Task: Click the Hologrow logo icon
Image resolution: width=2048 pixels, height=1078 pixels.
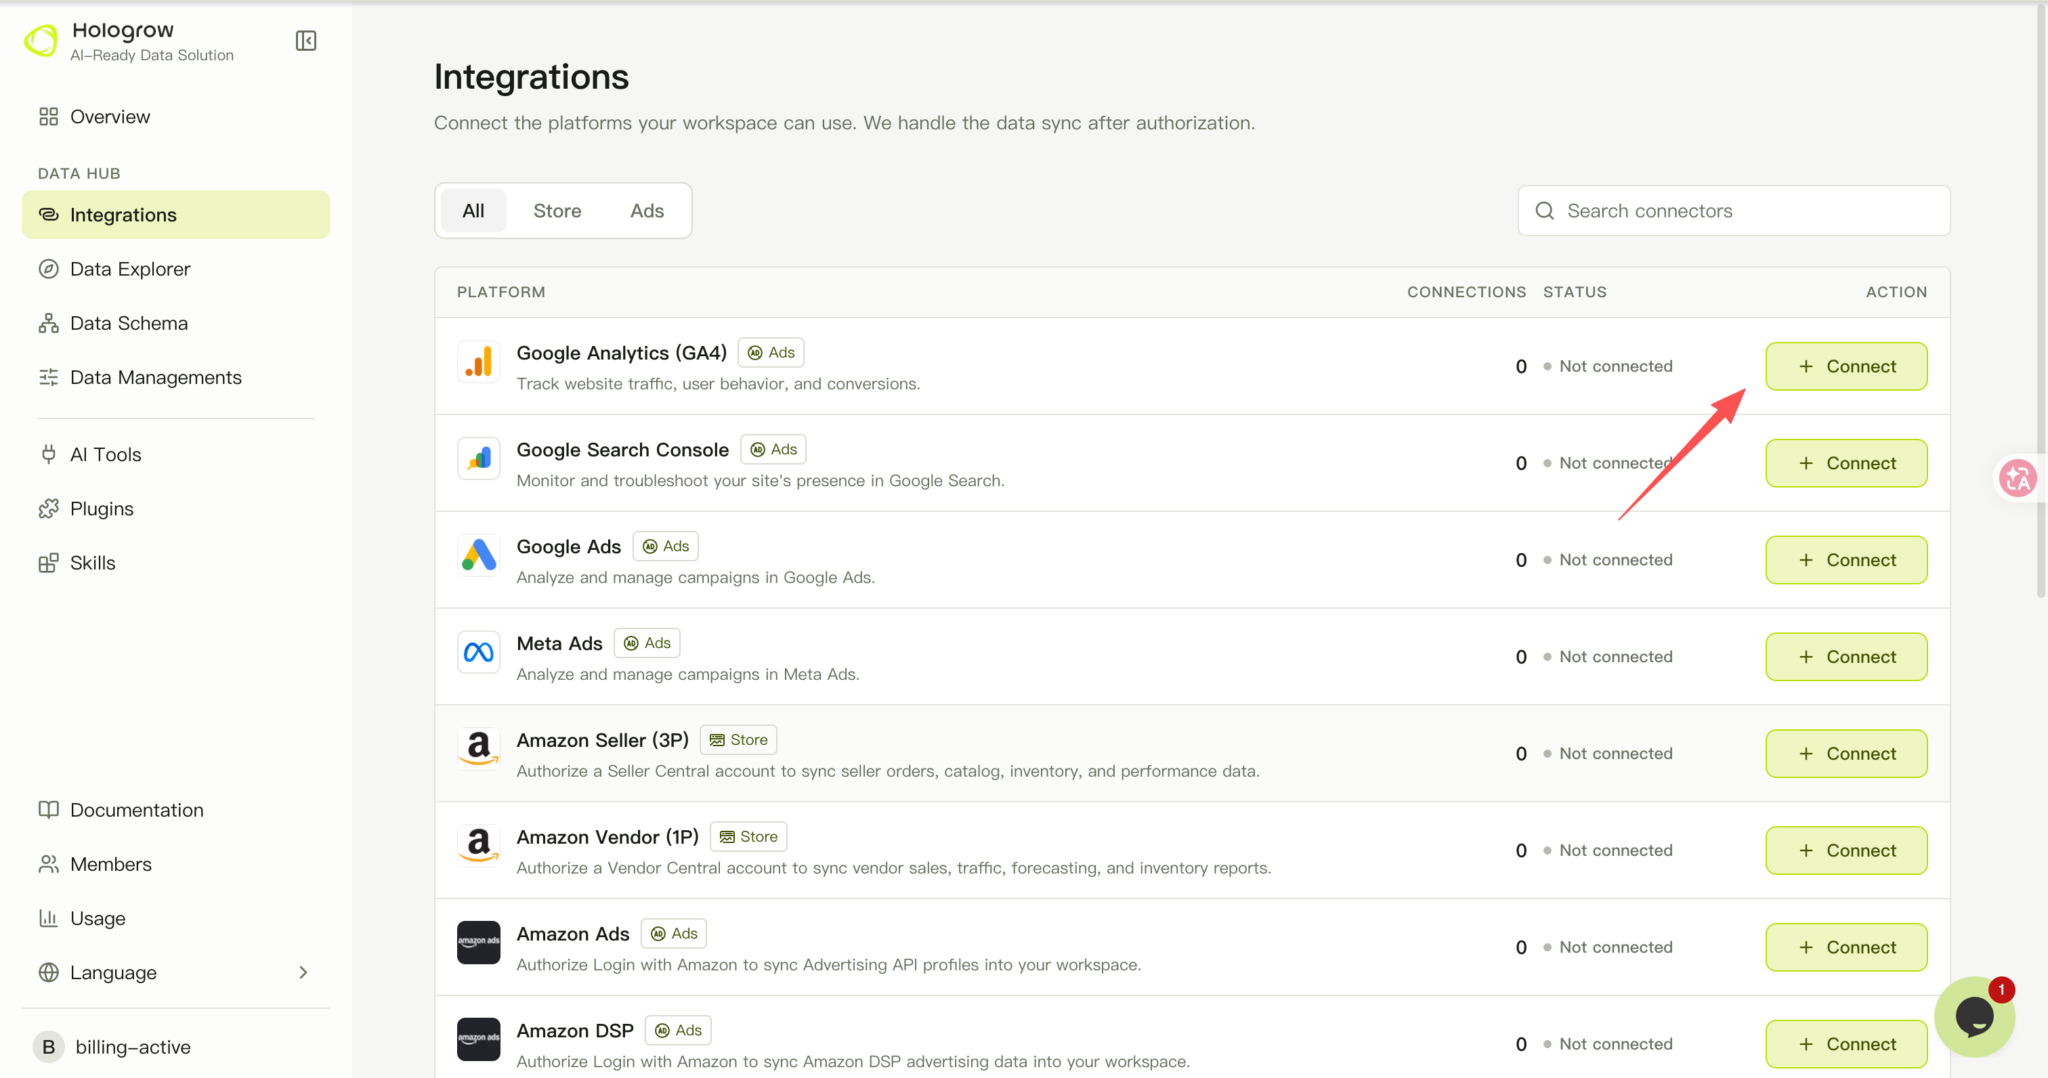Action: 41,41
